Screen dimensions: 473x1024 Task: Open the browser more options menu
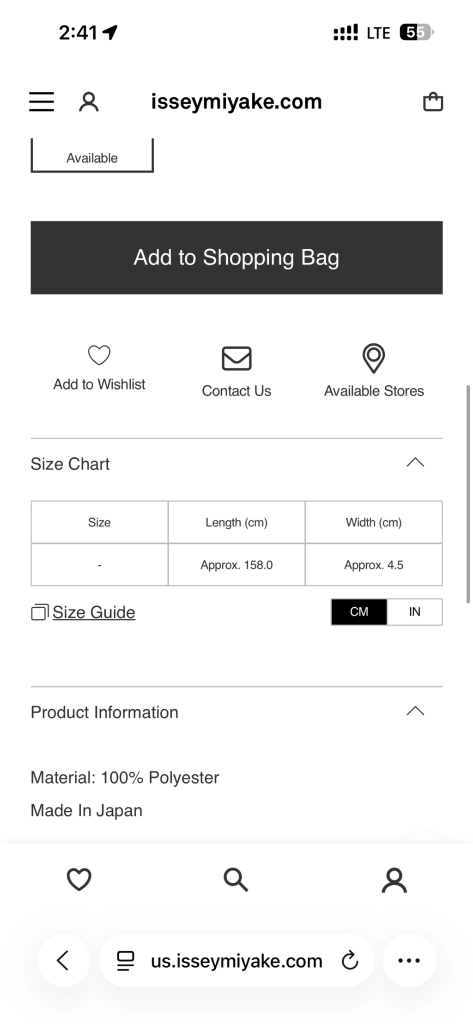coord(409,961)
